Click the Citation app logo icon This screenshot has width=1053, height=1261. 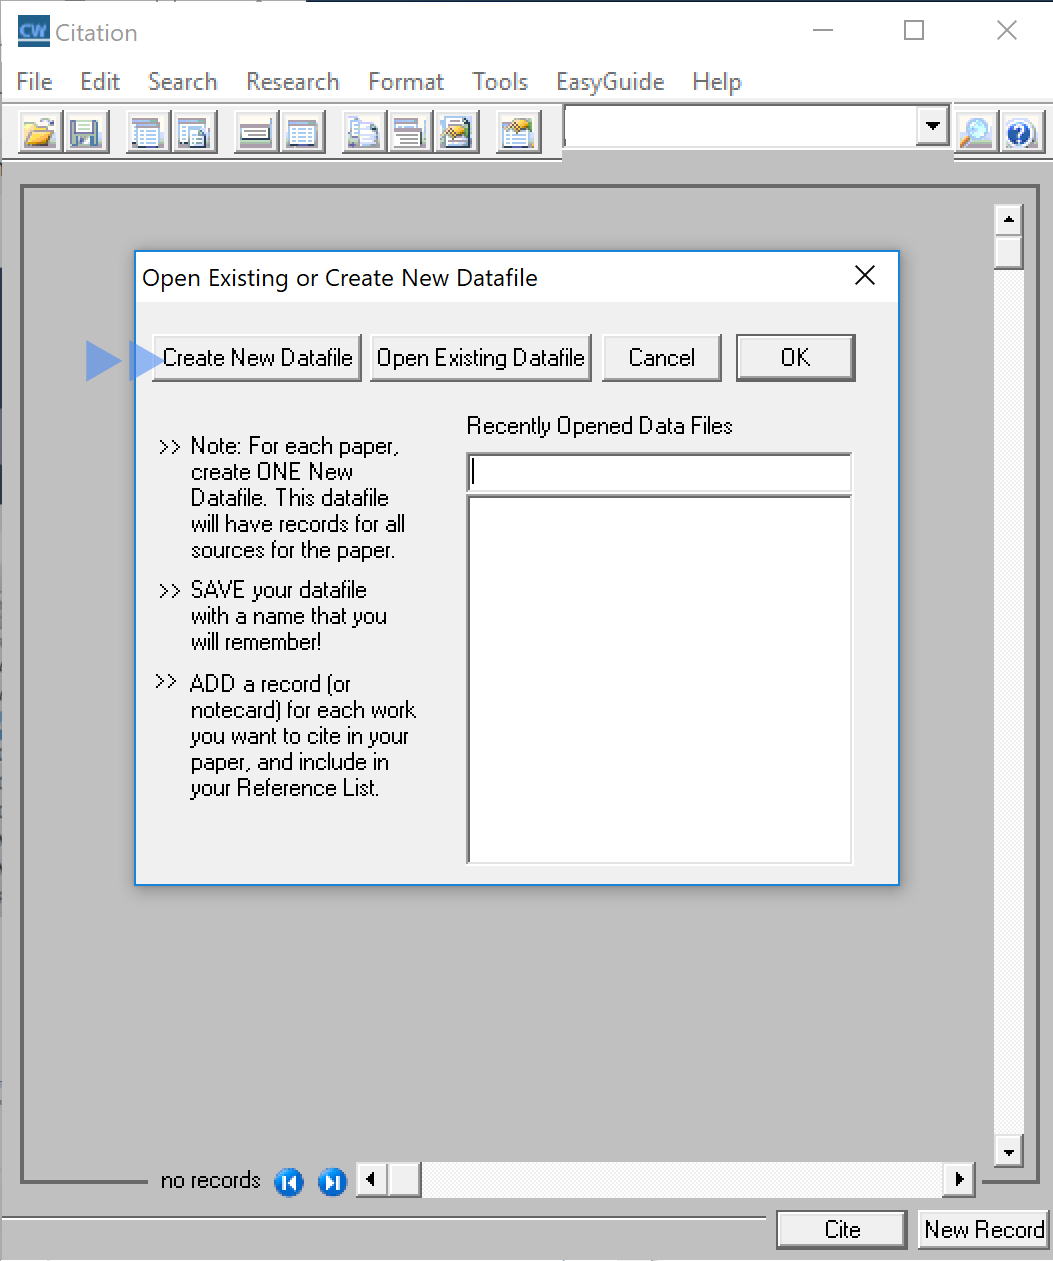pos(33,32)
